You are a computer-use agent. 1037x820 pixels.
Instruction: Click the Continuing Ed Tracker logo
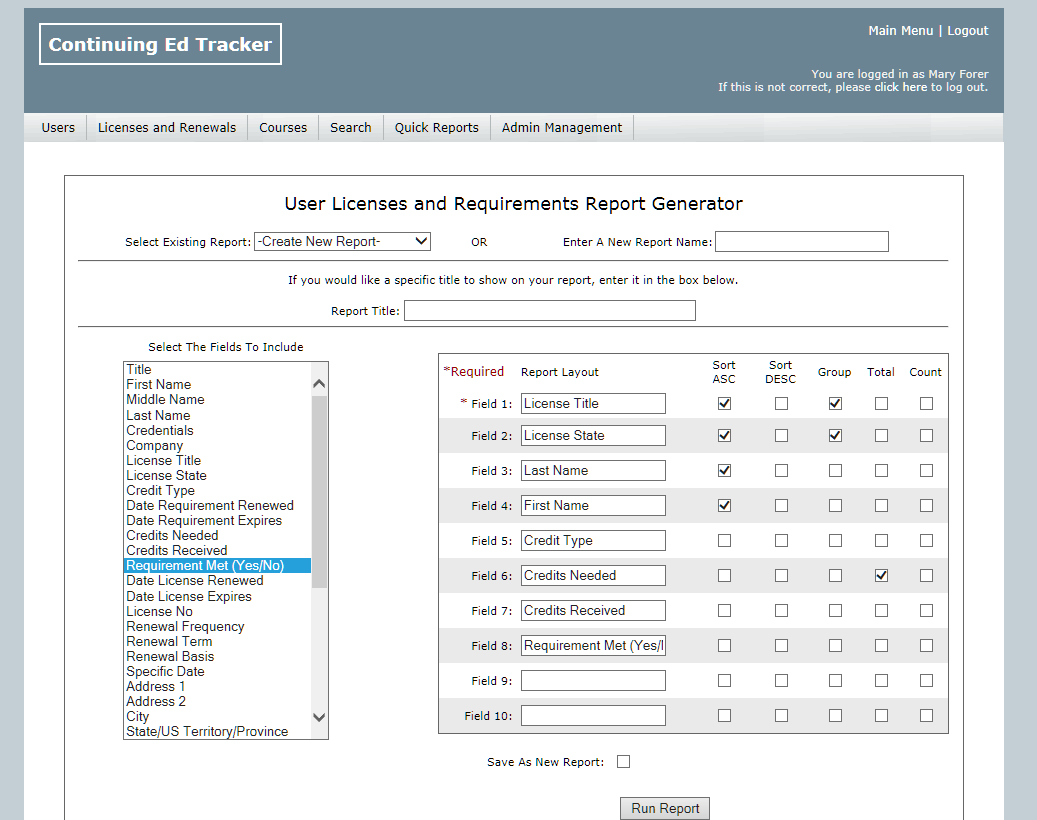point(160,45)
